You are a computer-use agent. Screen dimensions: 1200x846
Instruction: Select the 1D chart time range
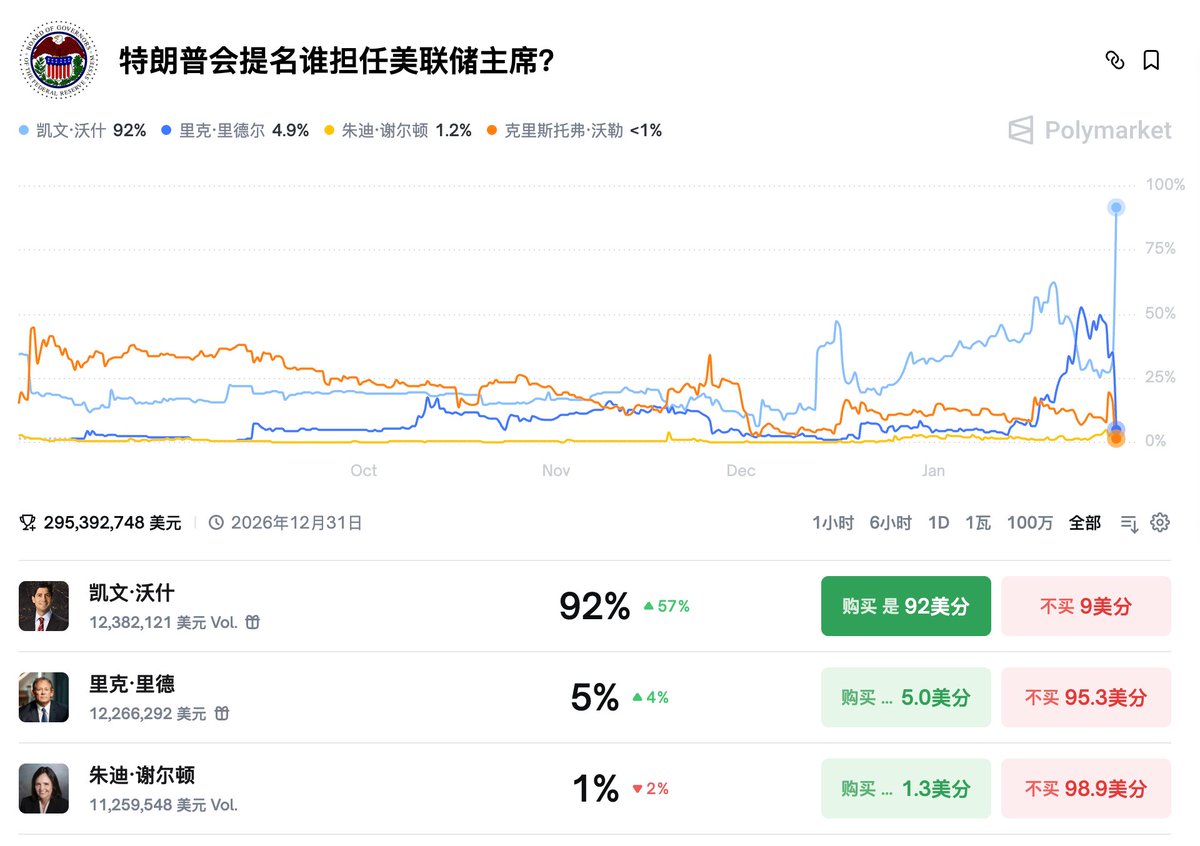coord(938,522)
